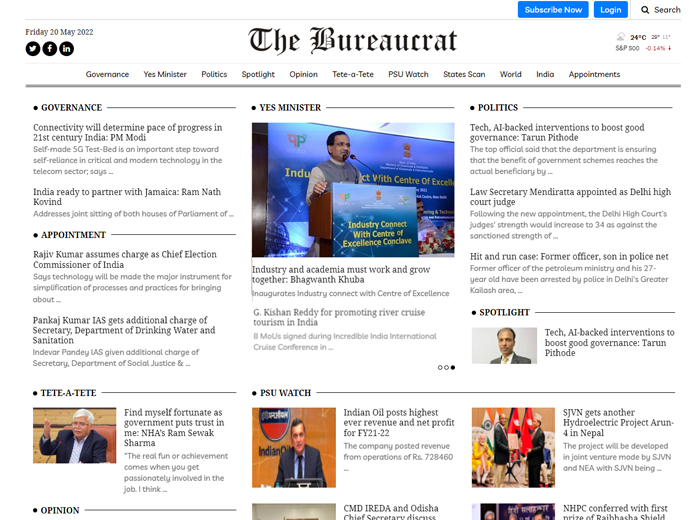The width and height of the screenshot is (700, 520).
Task: Open PSU Watch navigation item
Action: coord(408,74)
